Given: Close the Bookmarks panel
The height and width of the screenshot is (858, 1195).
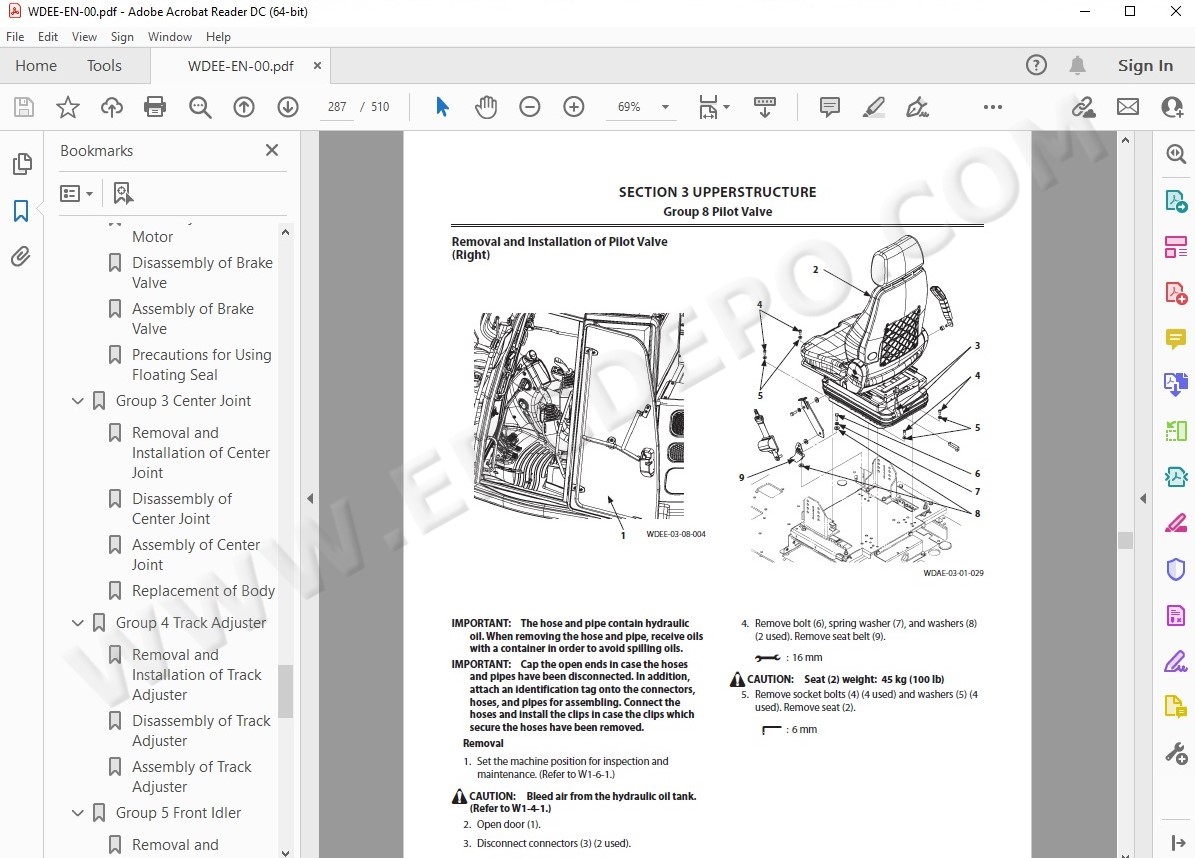Looking at the screenshot, I should point(272,150).
